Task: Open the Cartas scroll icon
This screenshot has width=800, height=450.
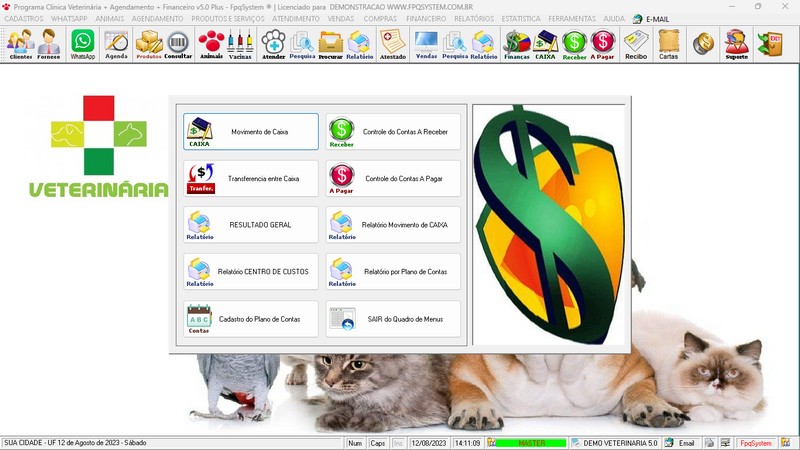Action: click(x=668, y=44)
